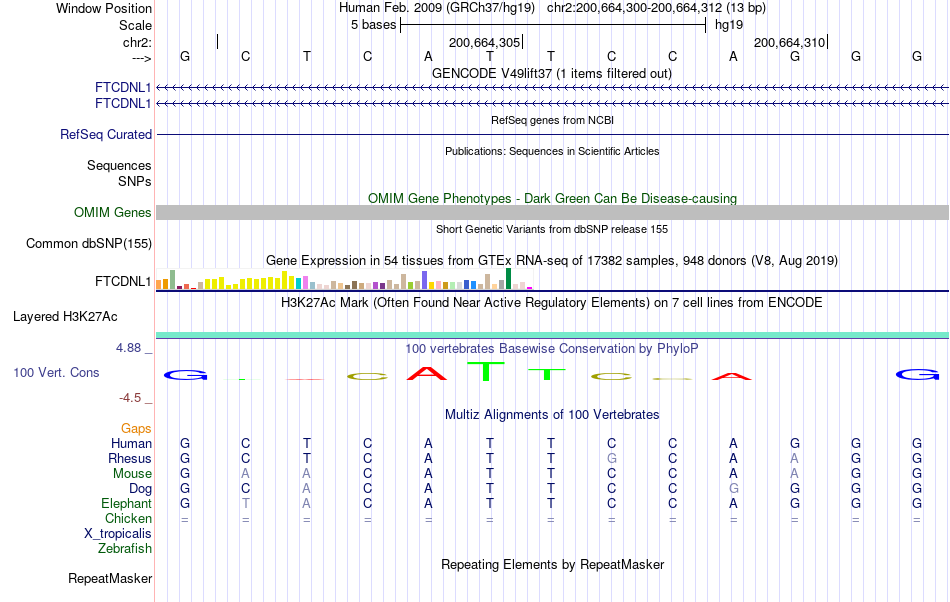The width and height of the screenshot is (950, 602).
Task: Click the chr2:200,664,300-200,664,312 position text
Action: [656, 8]
